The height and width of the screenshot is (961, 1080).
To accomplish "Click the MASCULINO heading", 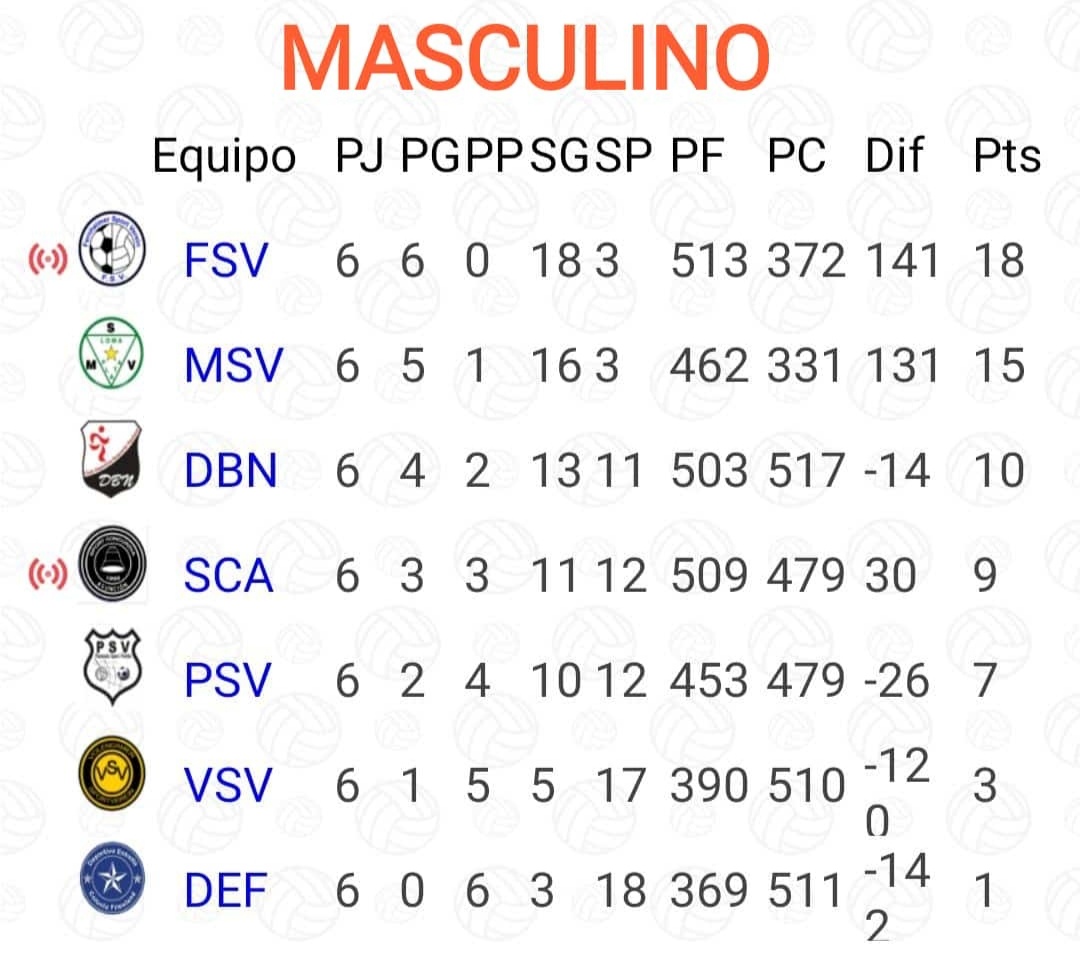I will pos(525,57).
